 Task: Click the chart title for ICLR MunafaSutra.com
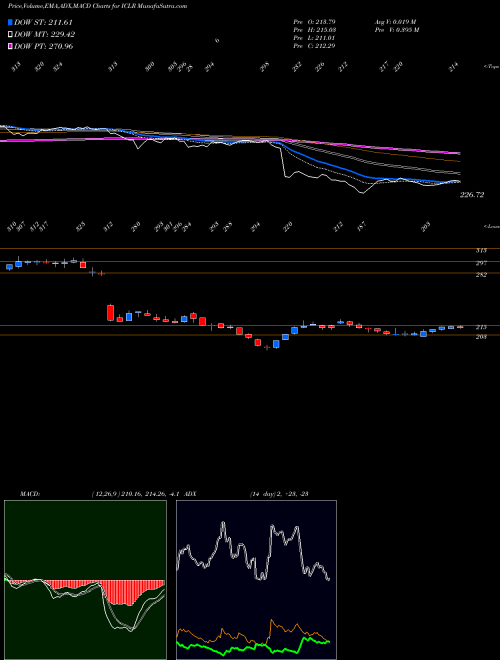[98, 6]
